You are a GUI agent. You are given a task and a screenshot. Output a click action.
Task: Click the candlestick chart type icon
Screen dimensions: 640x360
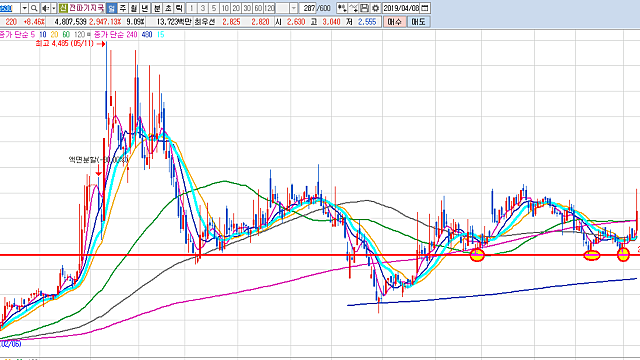click(342, 8)
